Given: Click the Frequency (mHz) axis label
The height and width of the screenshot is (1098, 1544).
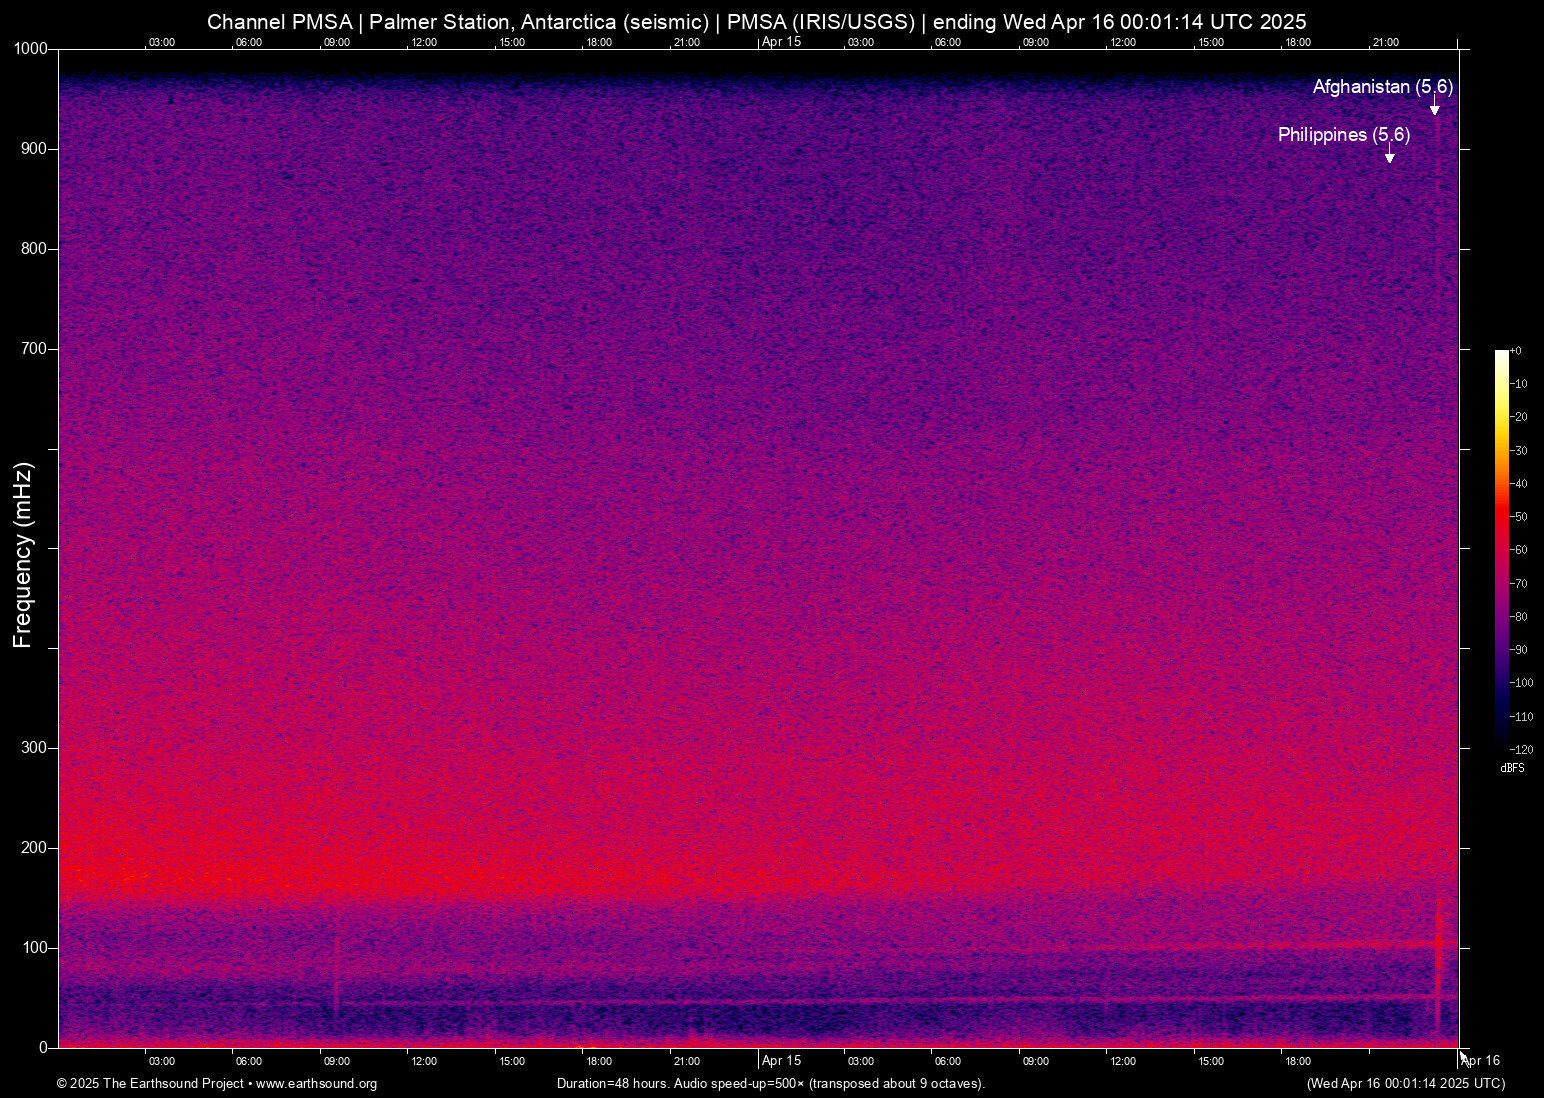Looking at the screenshot, I should coord(23,555).
